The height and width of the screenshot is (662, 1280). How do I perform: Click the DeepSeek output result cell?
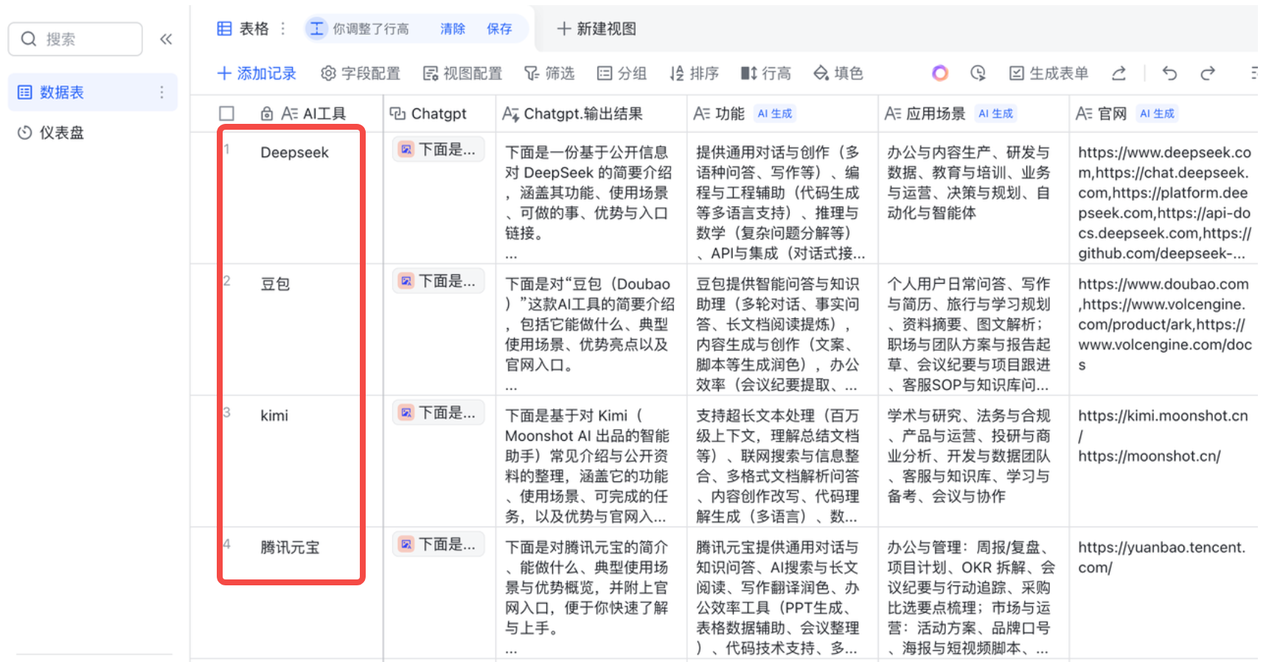(x=591, y=197)
